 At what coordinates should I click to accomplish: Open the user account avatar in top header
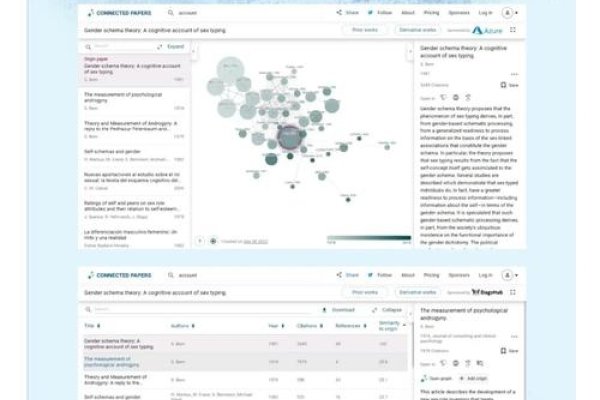point(509,14)
